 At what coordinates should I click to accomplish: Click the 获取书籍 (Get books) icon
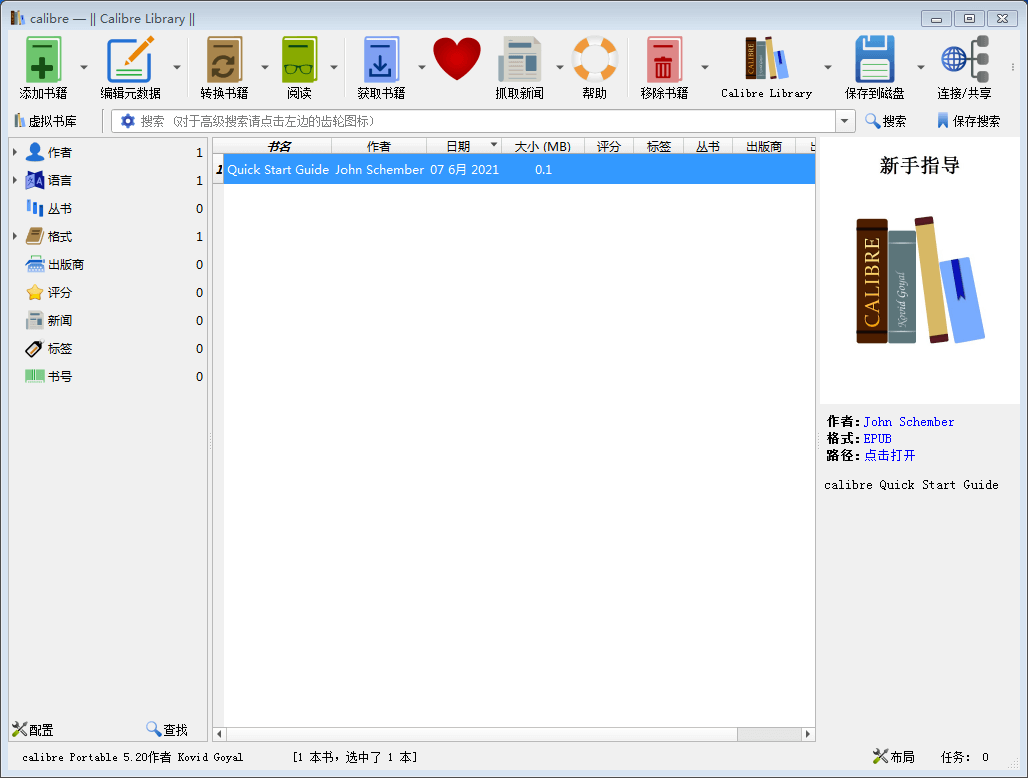(381, 60)
